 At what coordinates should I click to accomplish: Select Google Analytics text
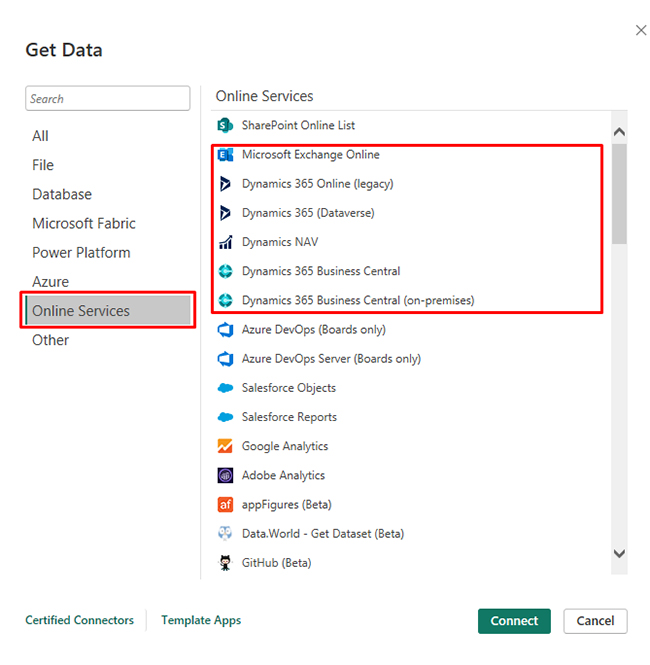(285, 446)
